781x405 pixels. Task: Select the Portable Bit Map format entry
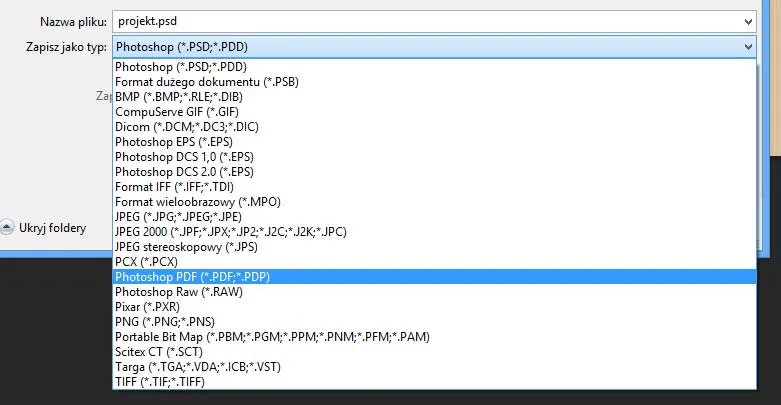434,337
